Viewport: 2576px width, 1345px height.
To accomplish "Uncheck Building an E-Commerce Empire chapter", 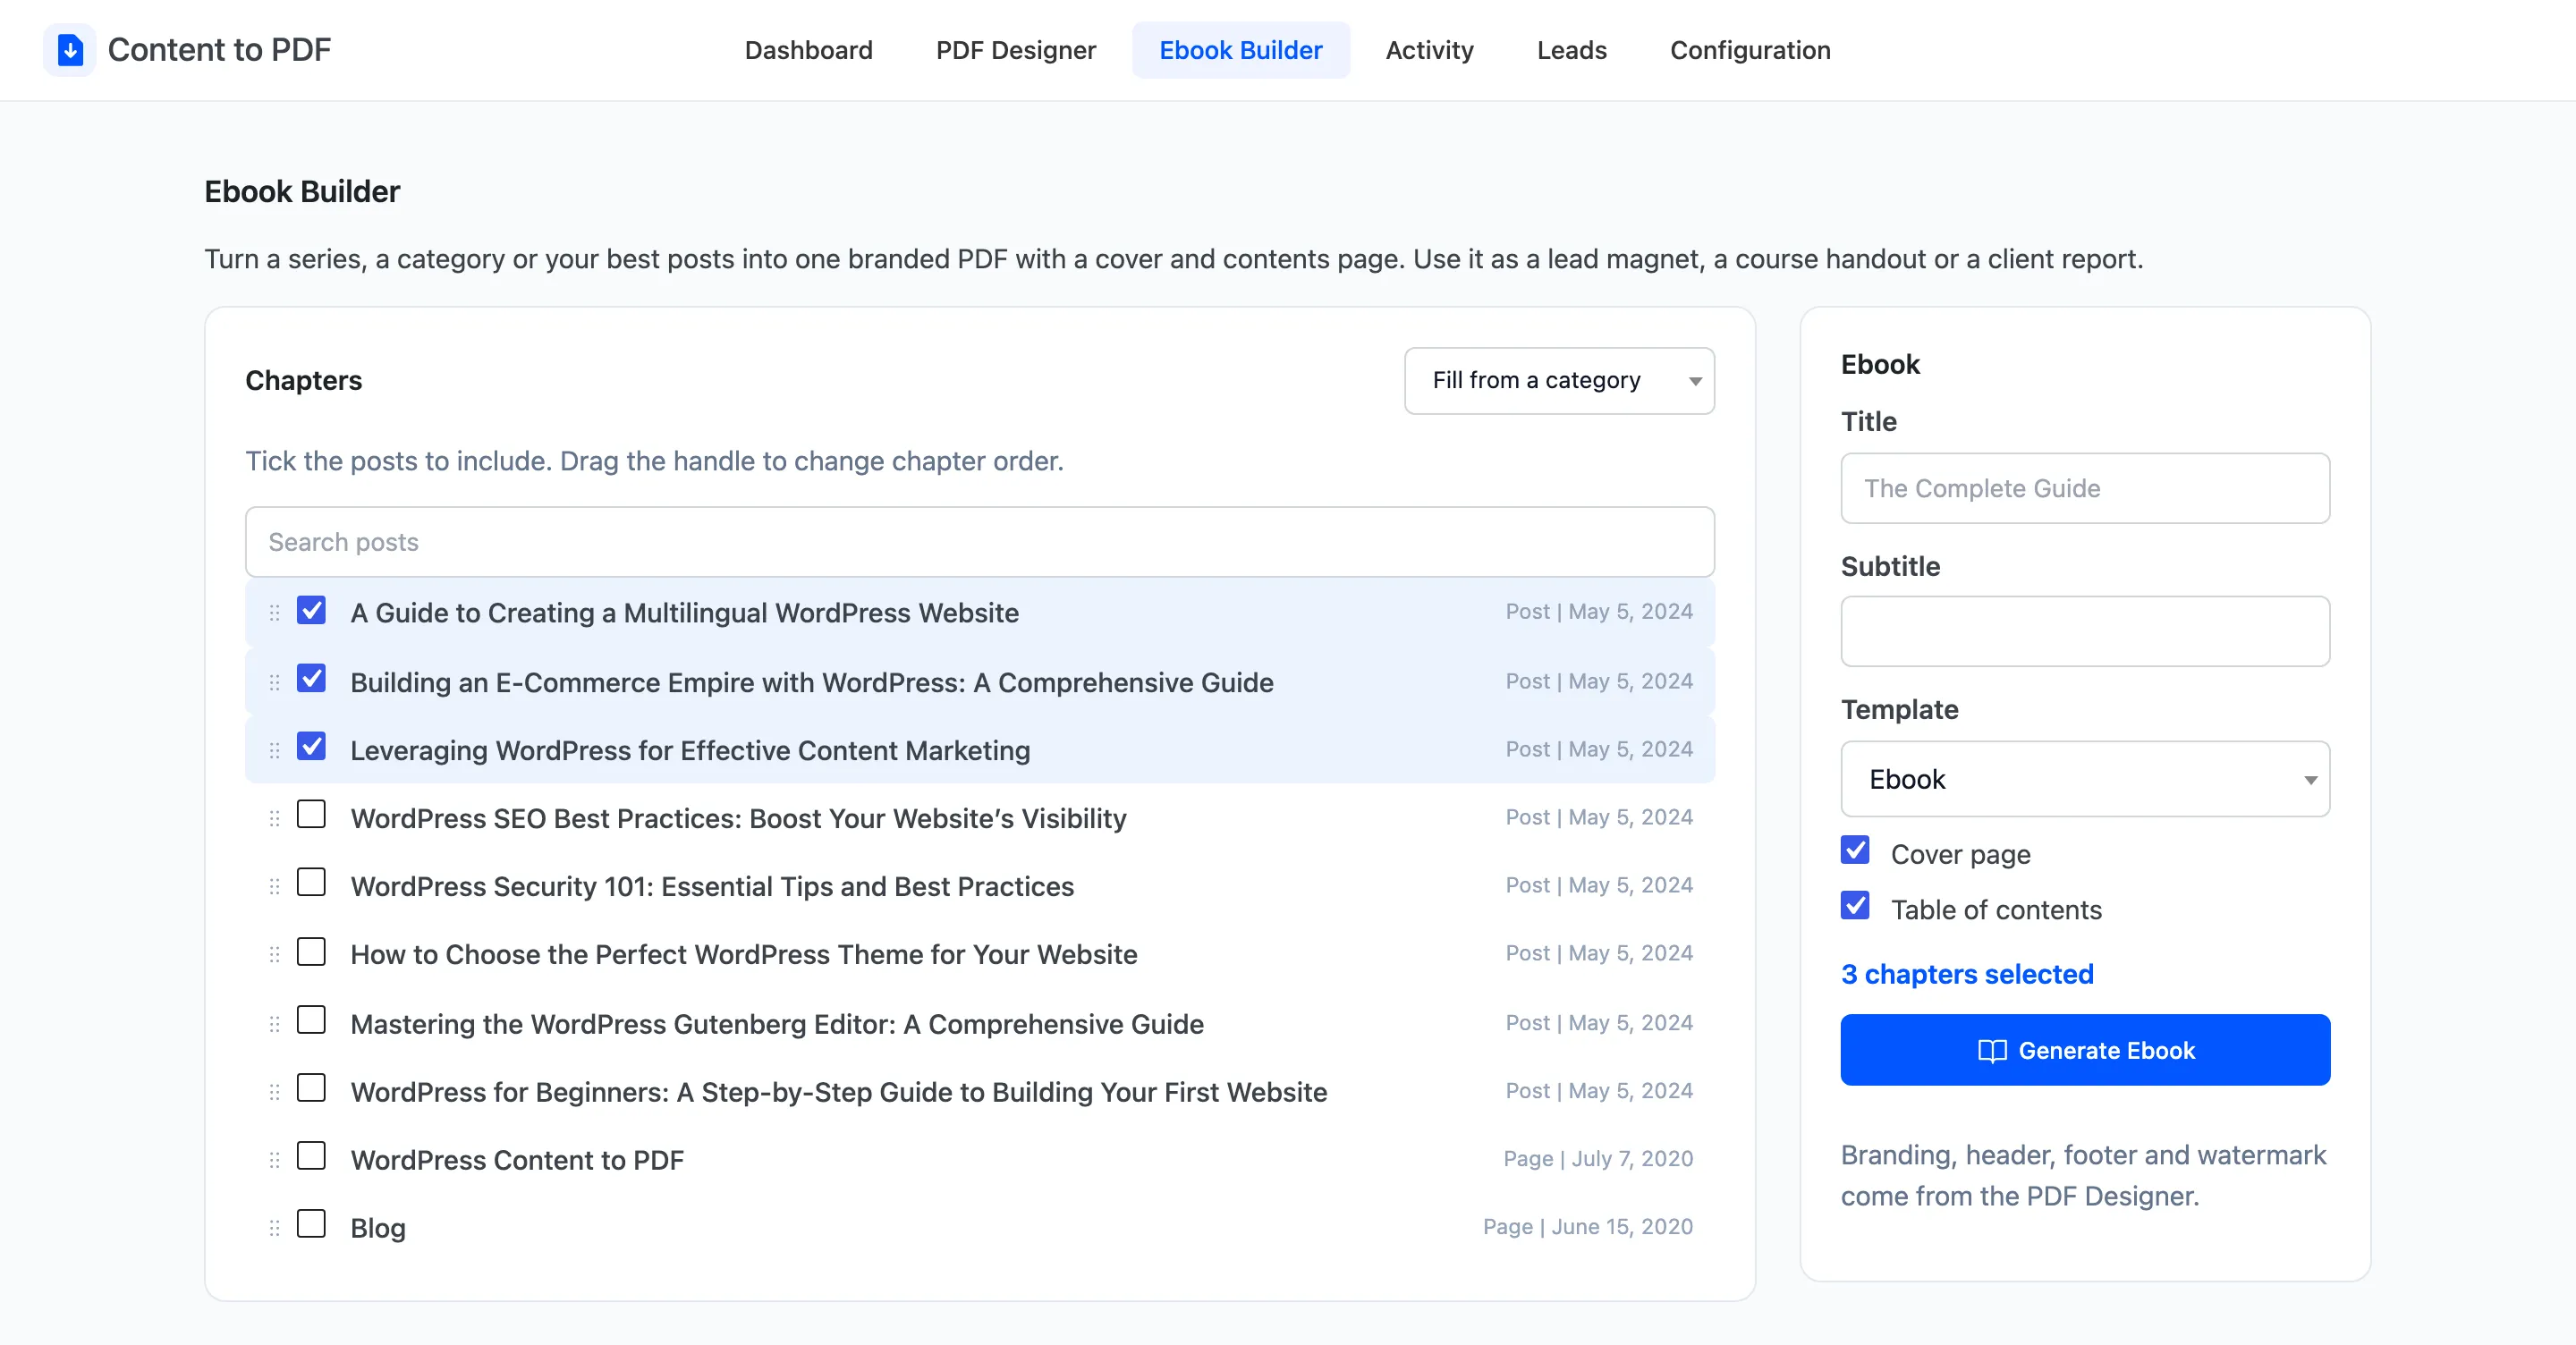I will tap(311, 678).
